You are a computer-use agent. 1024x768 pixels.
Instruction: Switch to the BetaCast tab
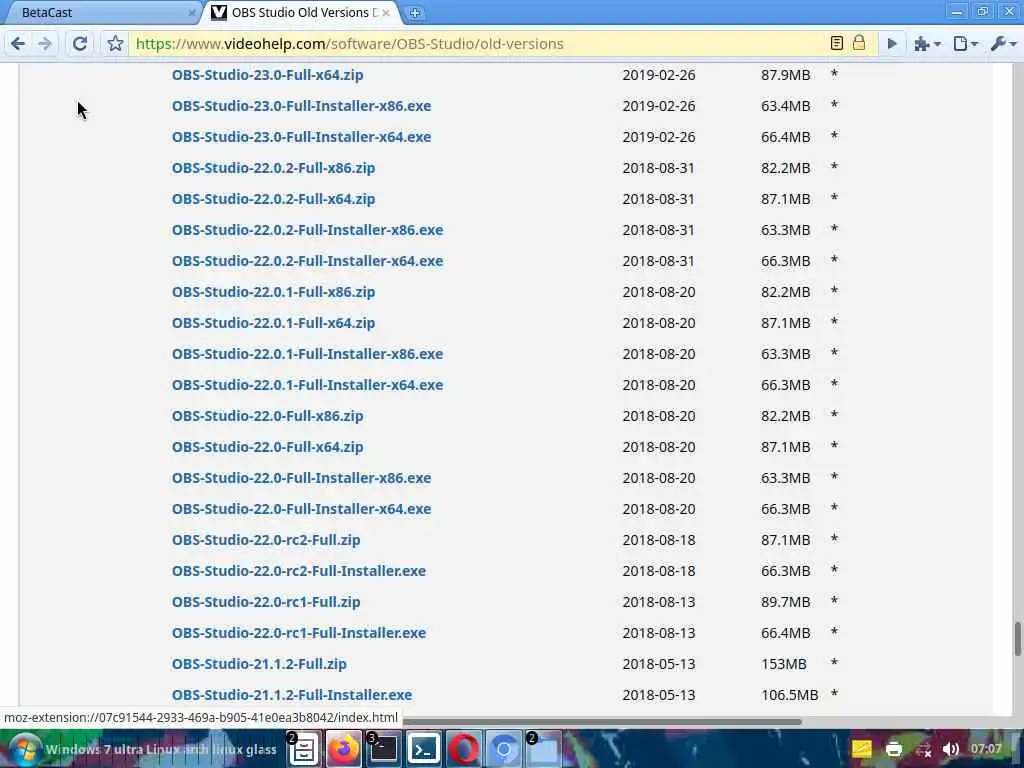(x=98, y=12)
